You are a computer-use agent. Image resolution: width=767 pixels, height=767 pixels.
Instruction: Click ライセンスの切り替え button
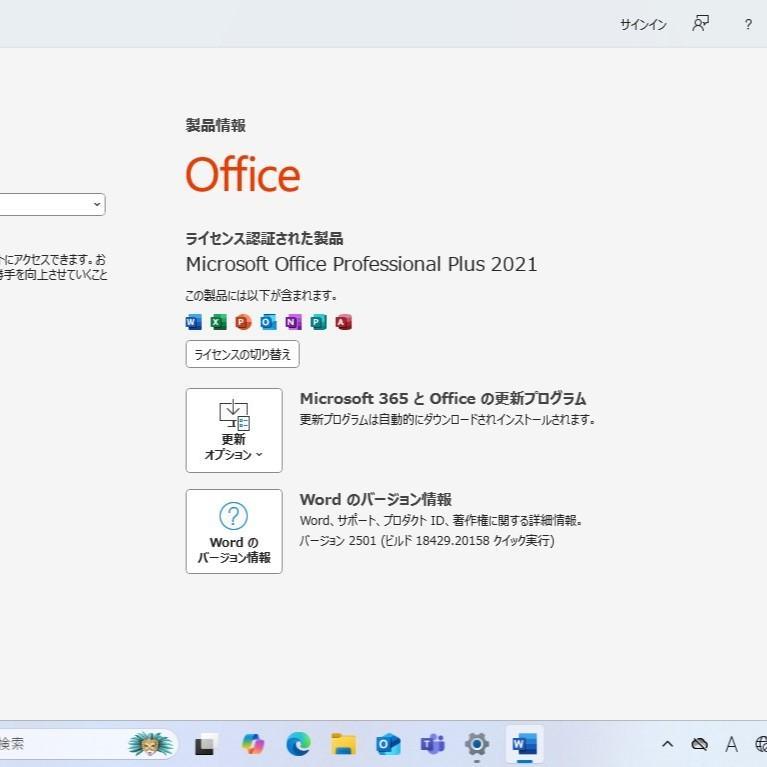coord(243,354)
